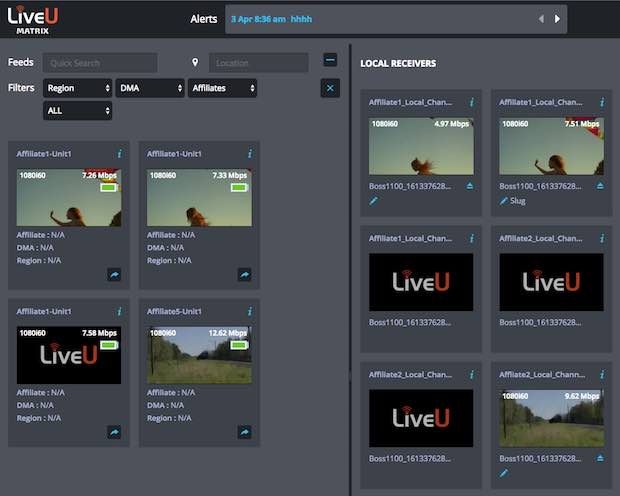Click the battery indicator on the 7.26 Mbps feed

coord(108,187)
